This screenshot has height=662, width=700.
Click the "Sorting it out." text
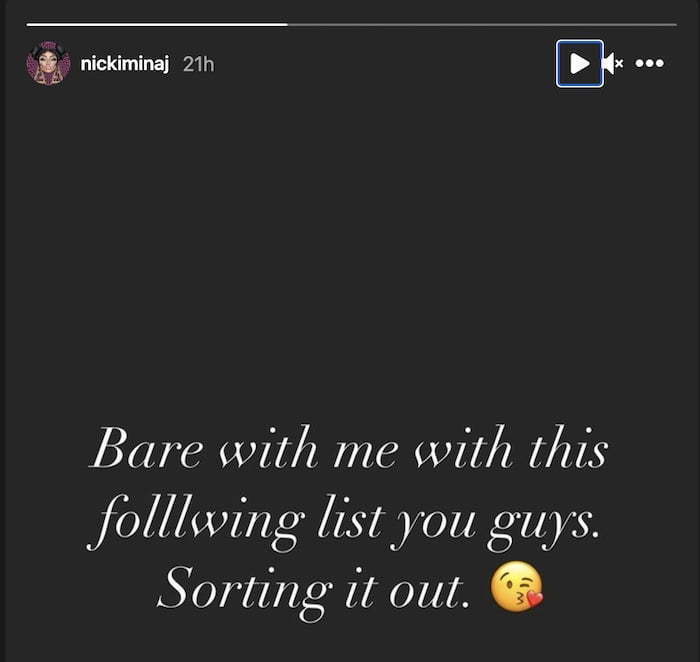[314, 590]
